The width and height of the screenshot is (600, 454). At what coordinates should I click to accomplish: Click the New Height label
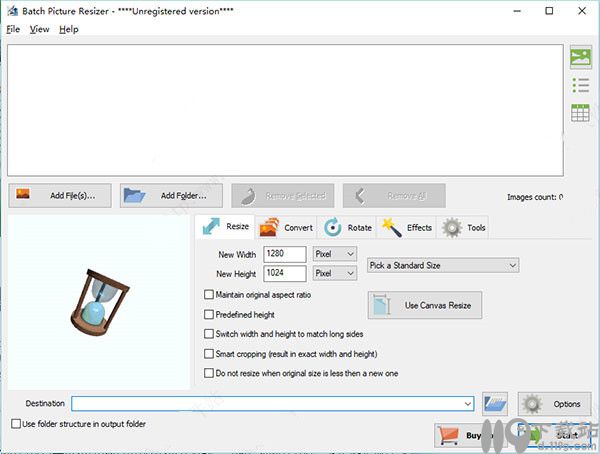pyautogui.click(x=236, y=274)
